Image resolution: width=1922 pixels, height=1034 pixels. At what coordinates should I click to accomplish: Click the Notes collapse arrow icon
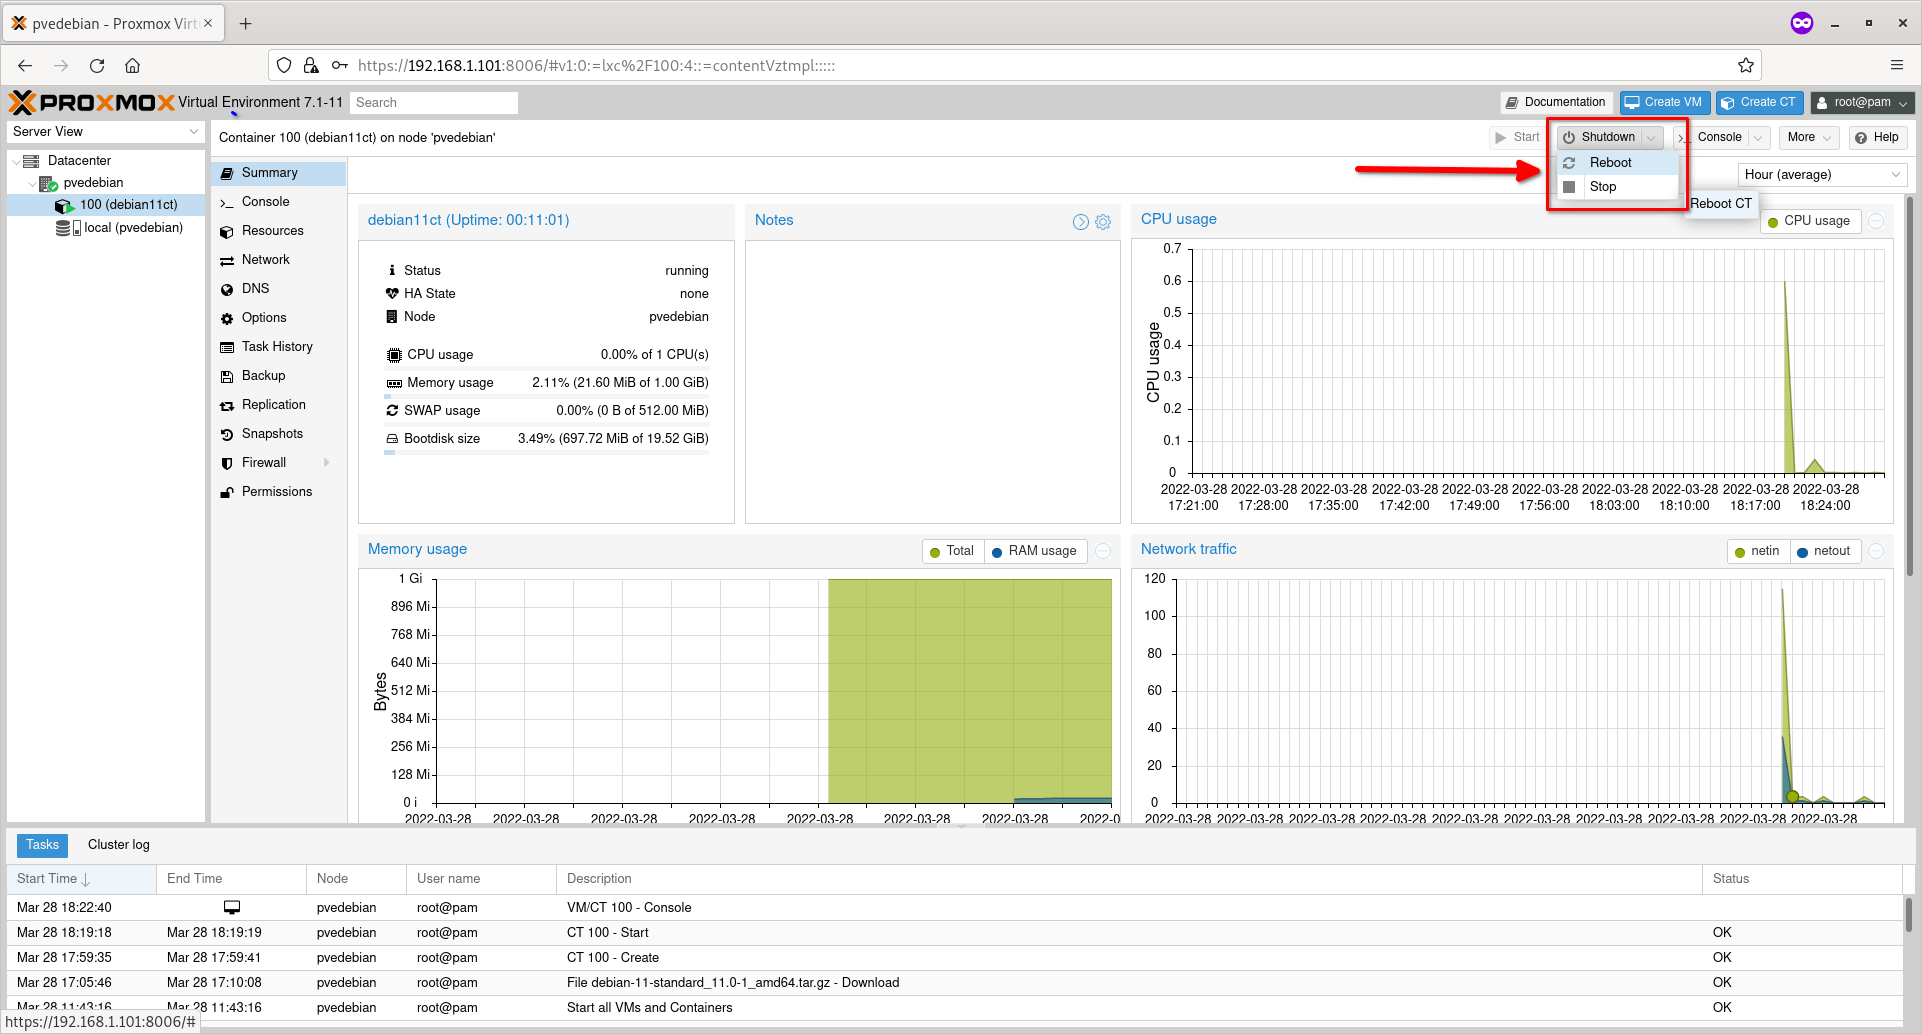1081,222
